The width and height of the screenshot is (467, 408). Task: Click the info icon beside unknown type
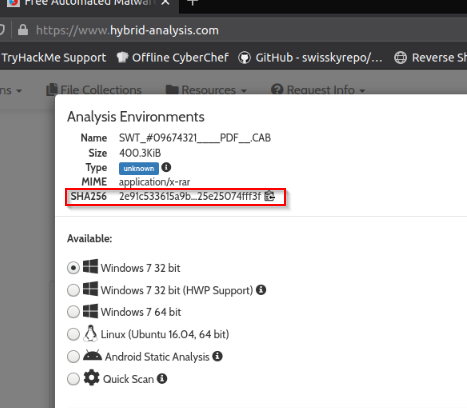[166, 167]
